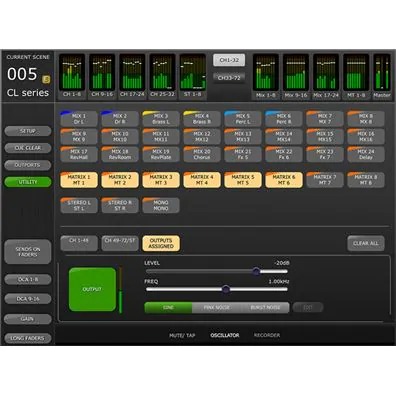Assign oscillator to STEREO L

79,205
